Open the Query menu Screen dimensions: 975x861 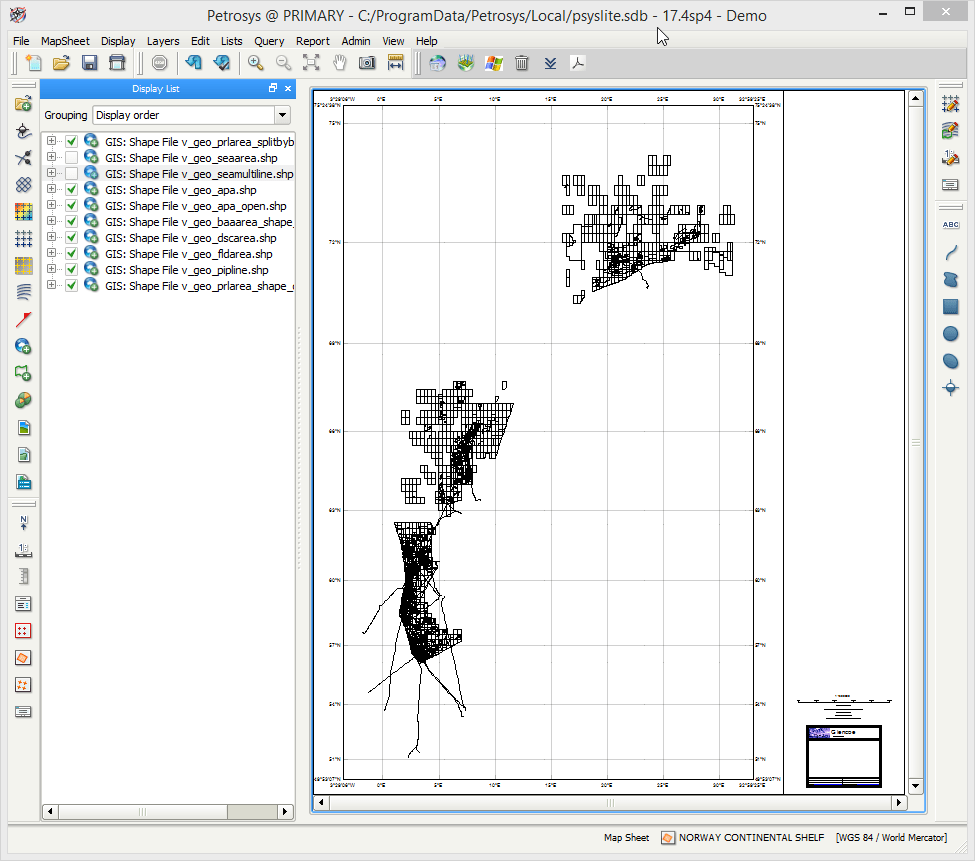pos(269,41)
